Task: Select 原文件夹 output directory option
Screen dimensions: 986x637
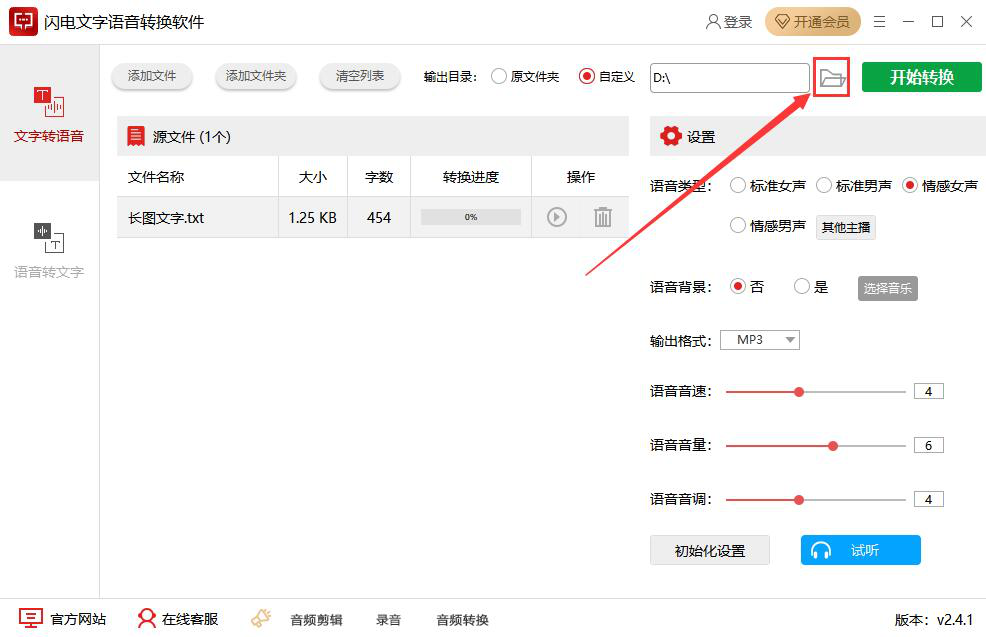Action: tap(525, 77)
